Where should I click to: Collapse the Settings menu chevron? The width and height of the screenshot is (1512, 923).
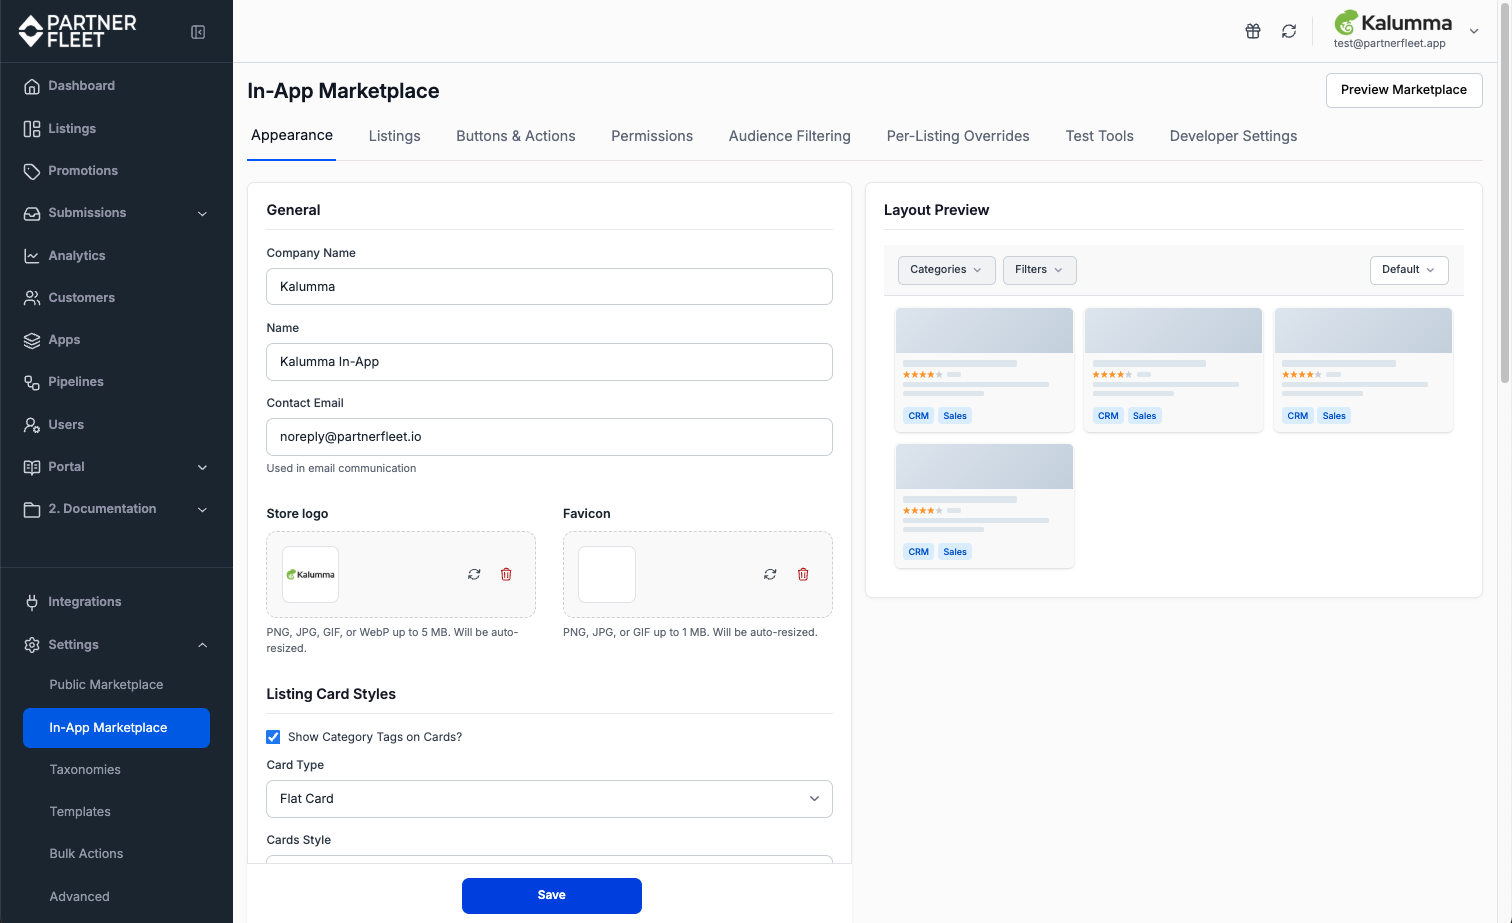point(202,645)
